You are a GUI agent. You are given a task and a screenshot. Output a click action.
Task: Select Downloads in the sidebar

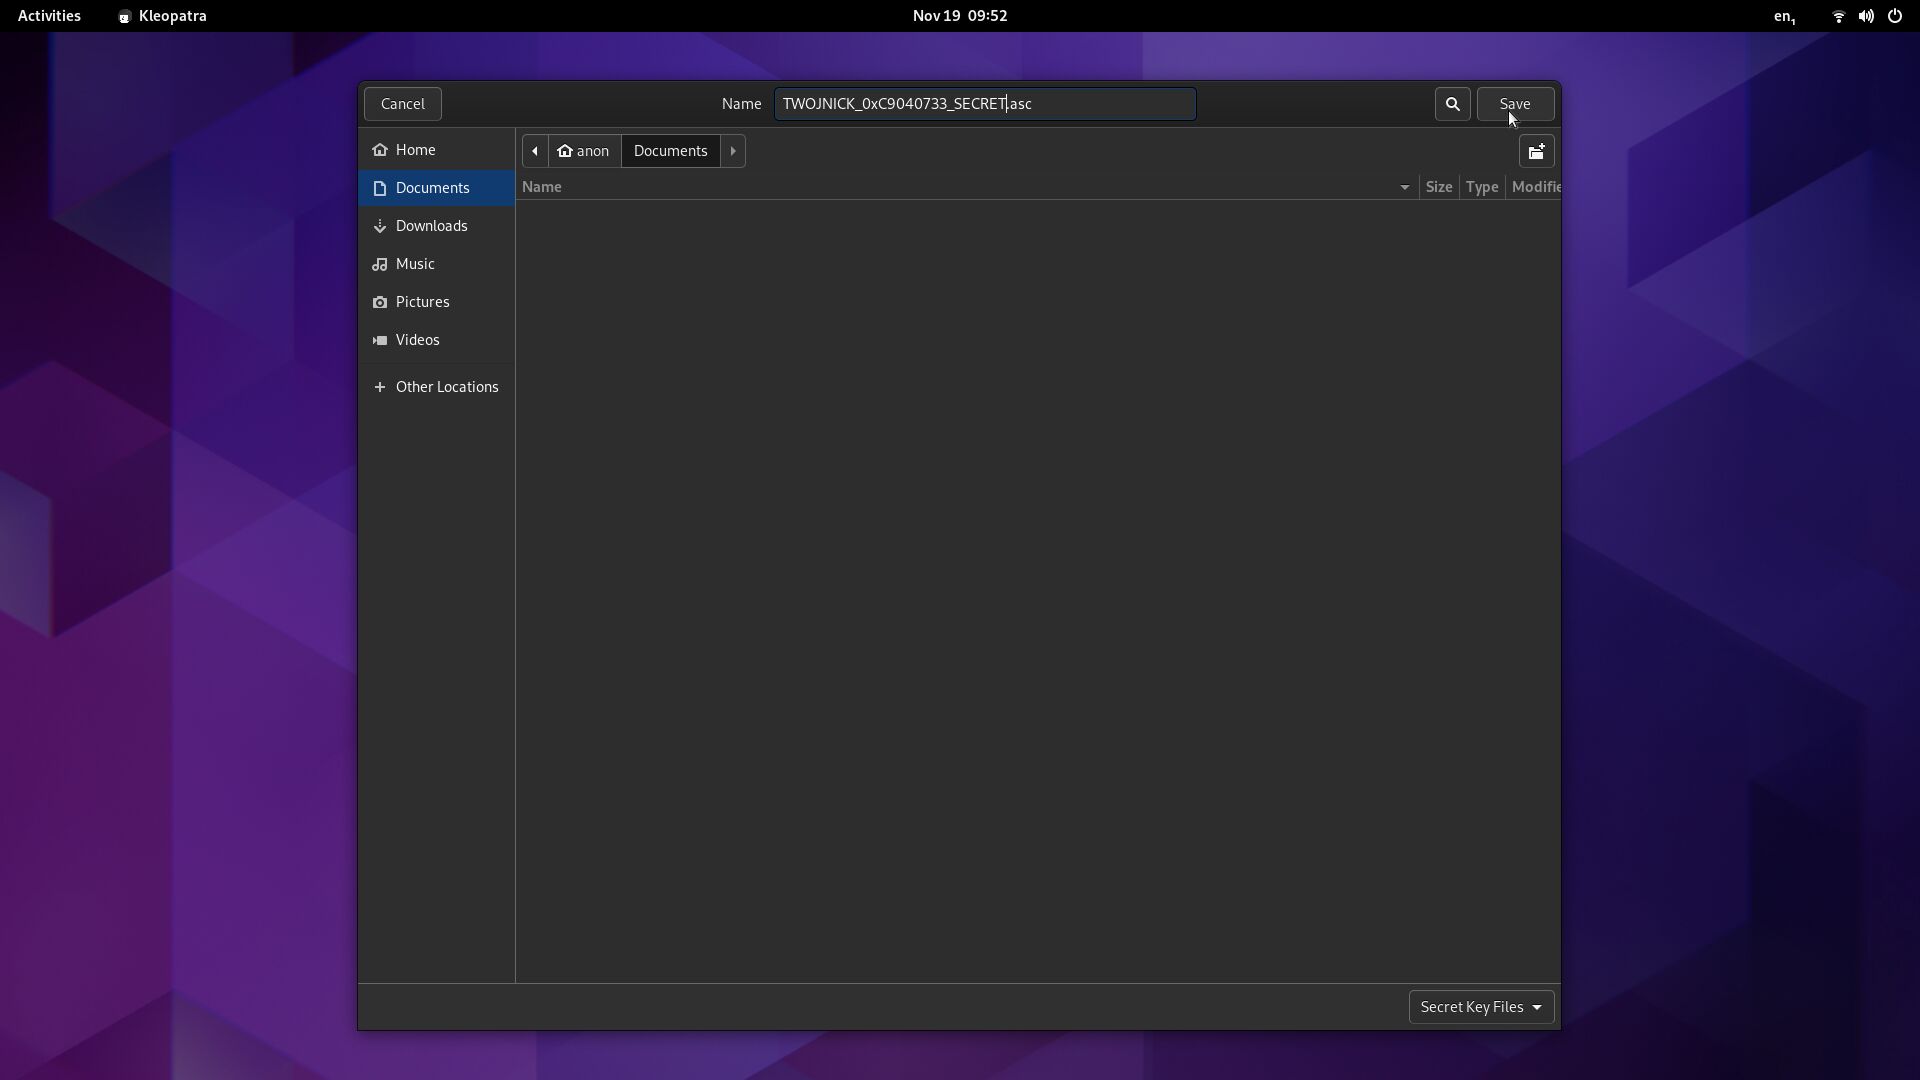point(431,226)
